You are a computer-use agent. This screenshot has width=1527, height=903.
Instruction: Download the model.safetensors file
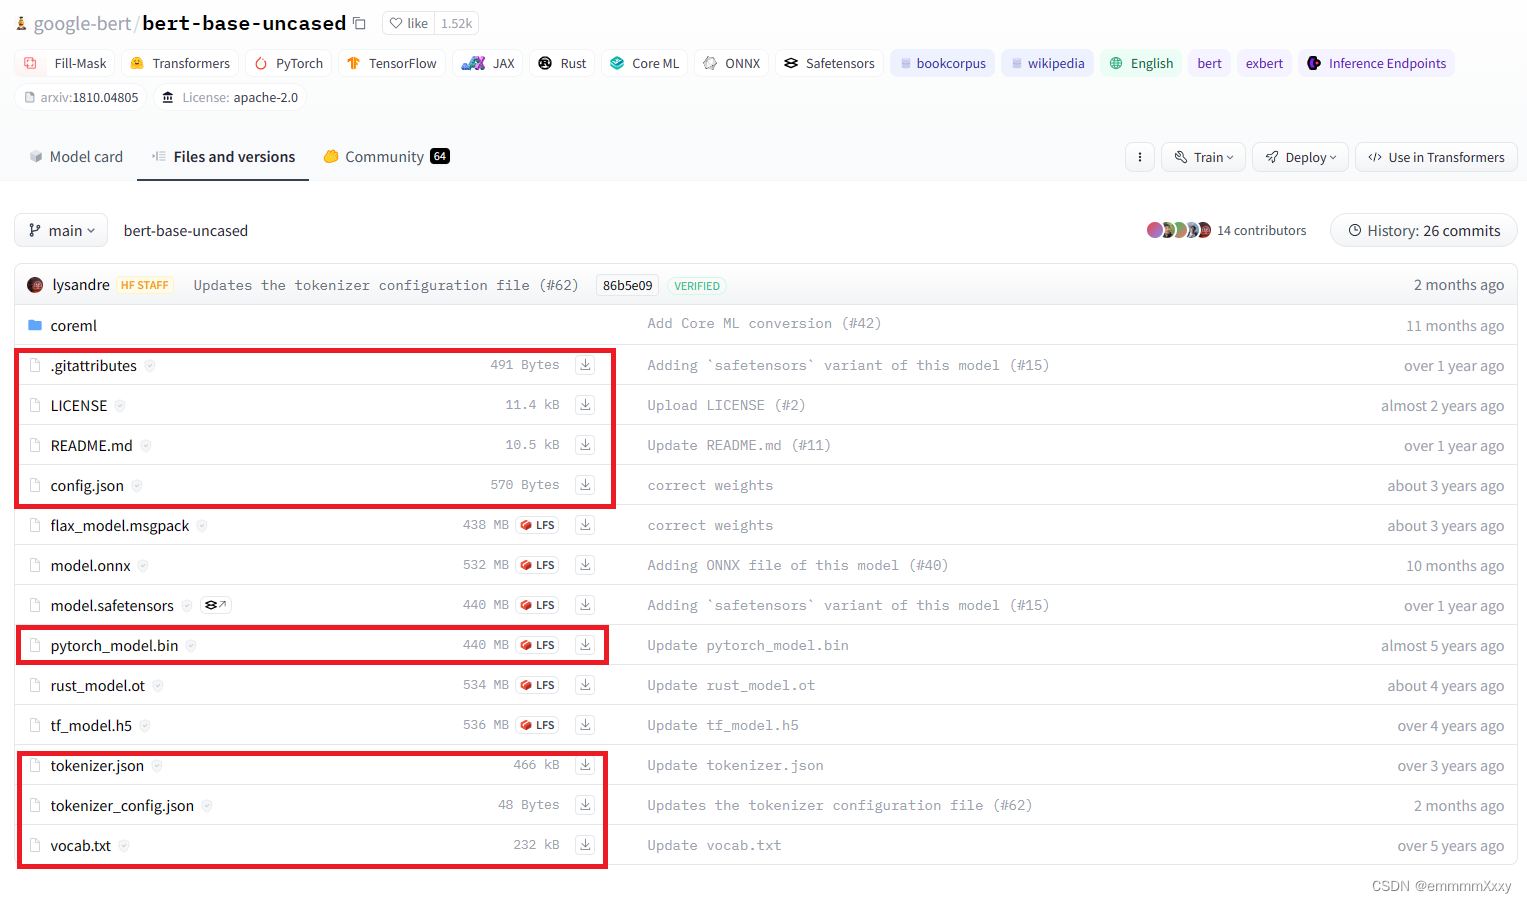pos(585,605)
